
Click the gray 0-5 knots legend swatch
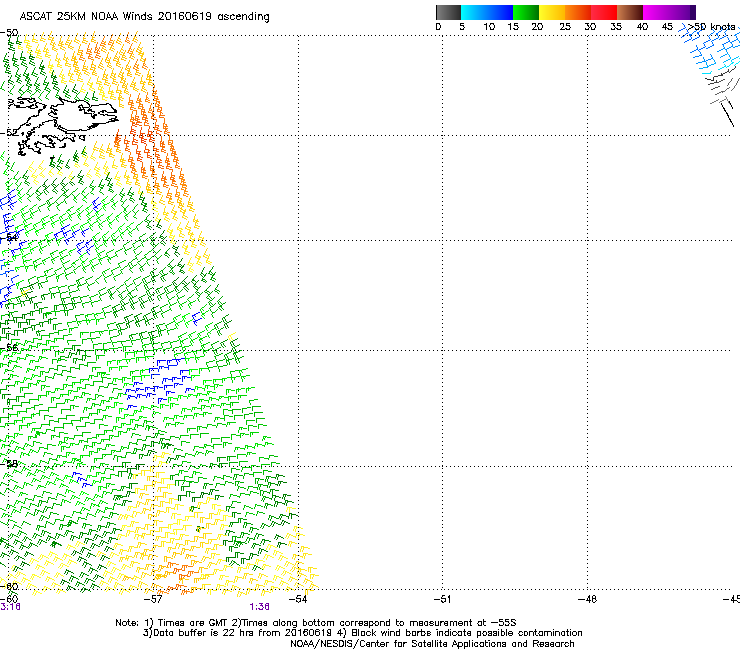[x=448, y=12]
